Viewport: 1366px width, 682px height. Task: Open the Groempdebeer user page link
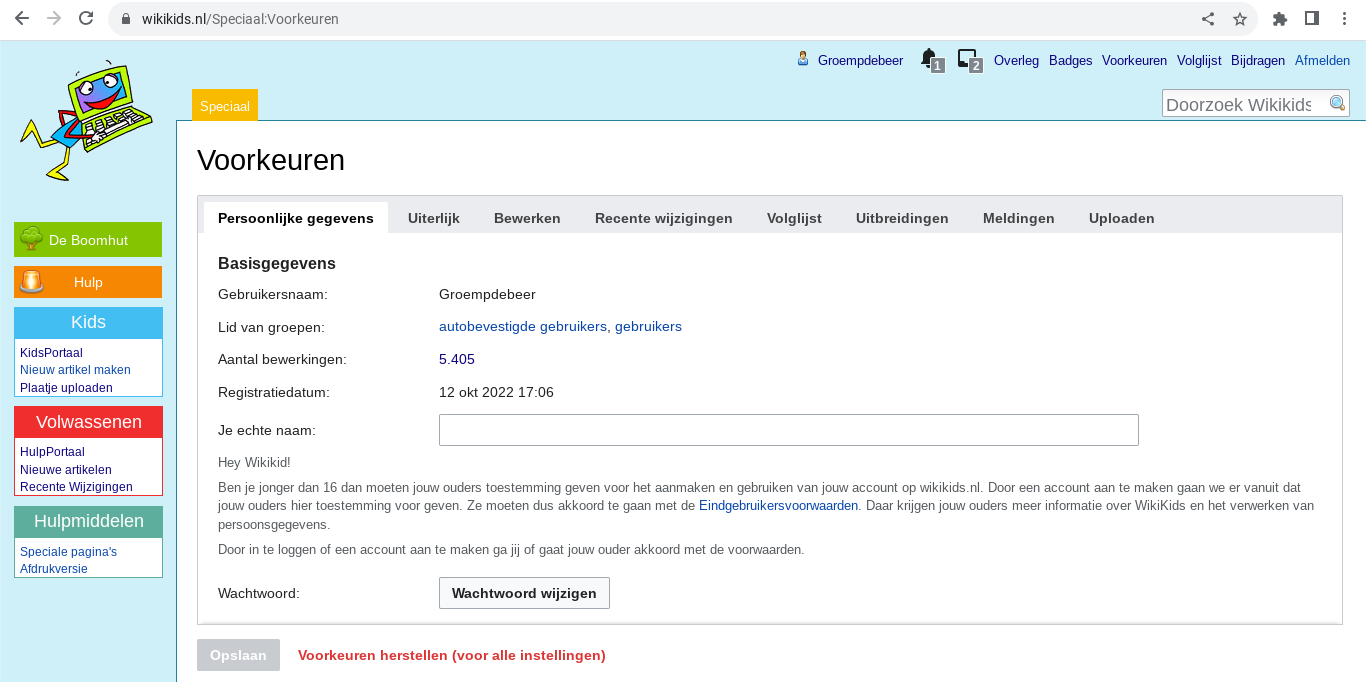(x=860, y=60)
